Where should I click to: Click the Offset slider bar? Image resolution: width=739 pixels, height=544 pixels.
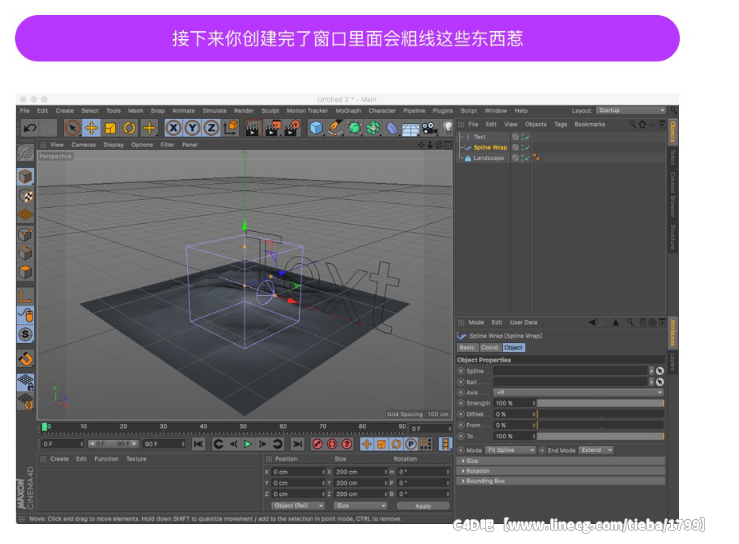[x=600, y=414]
